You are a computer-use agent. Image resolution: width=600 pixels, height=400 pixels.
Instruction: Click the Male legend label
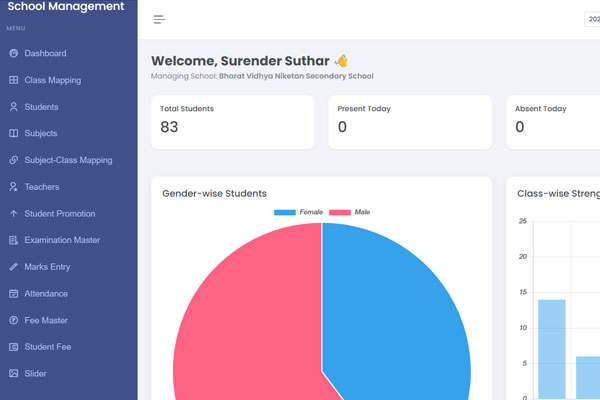362,212
